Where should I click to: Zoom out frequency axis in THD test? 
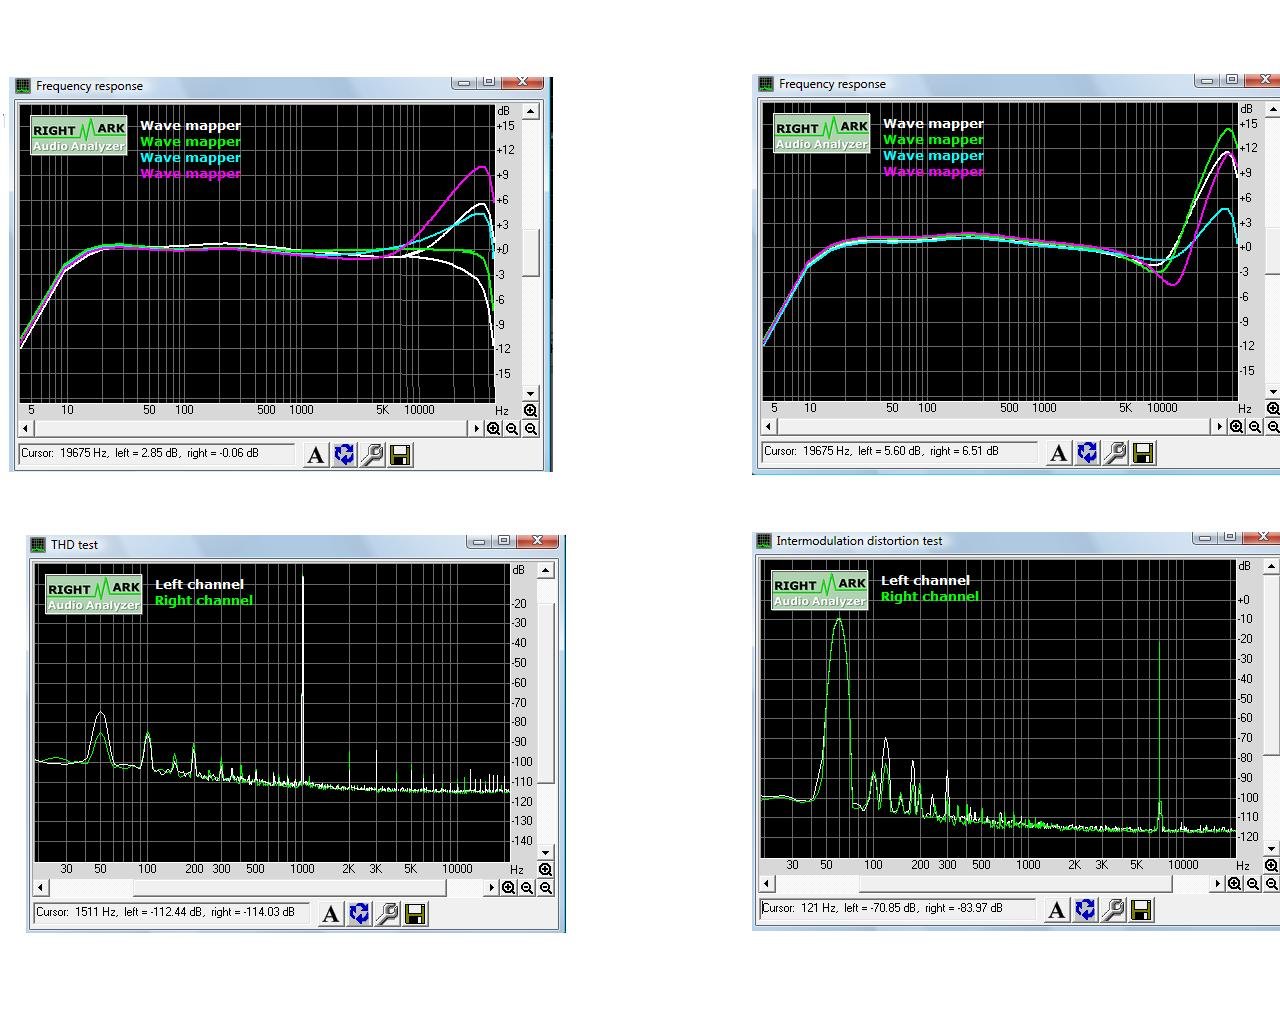pos(527,888)
